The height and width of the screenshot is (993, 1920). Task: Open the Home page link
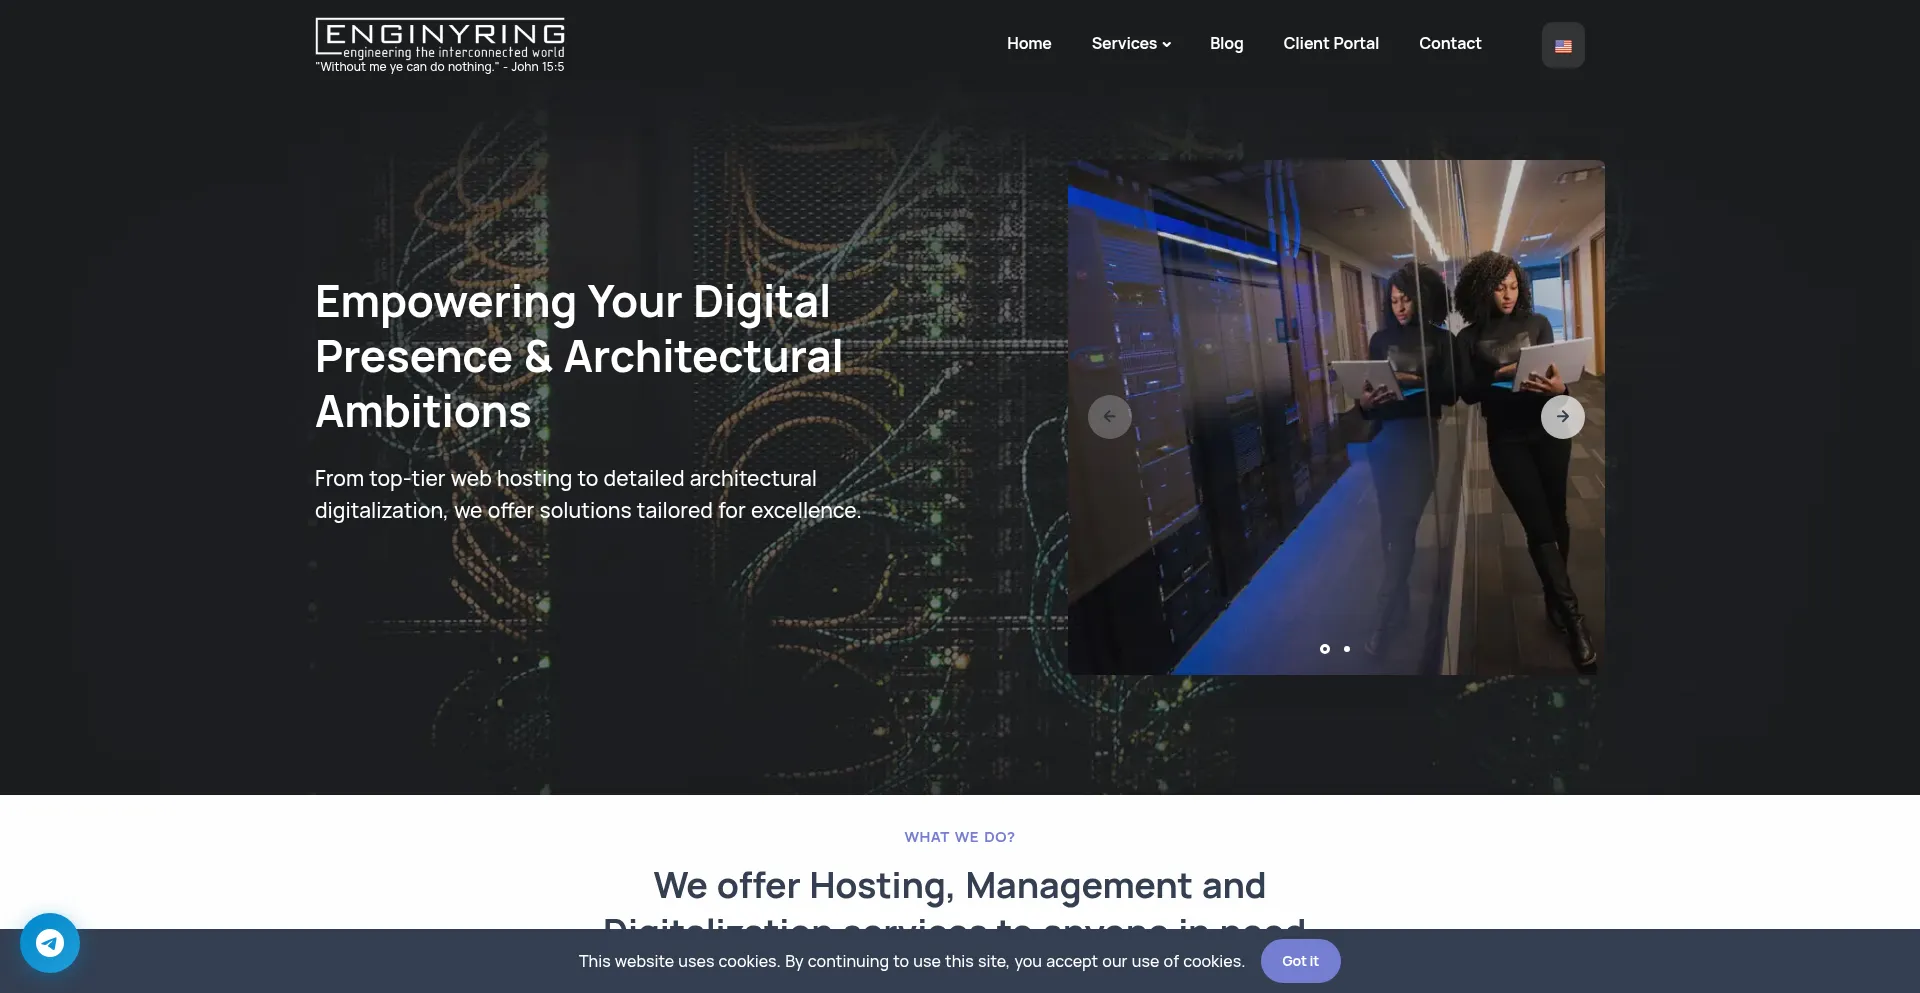coord(1028,43)
